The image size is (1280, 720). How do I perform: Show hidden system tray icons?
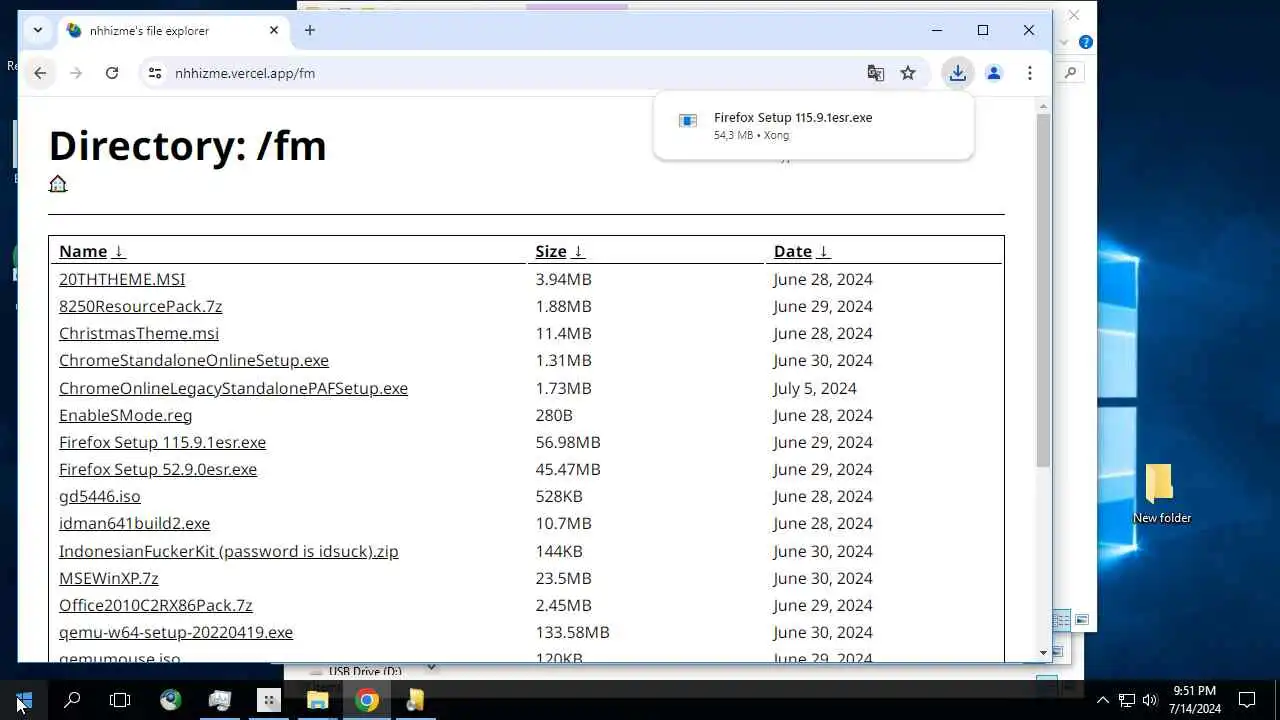(x=1102, y=700)
